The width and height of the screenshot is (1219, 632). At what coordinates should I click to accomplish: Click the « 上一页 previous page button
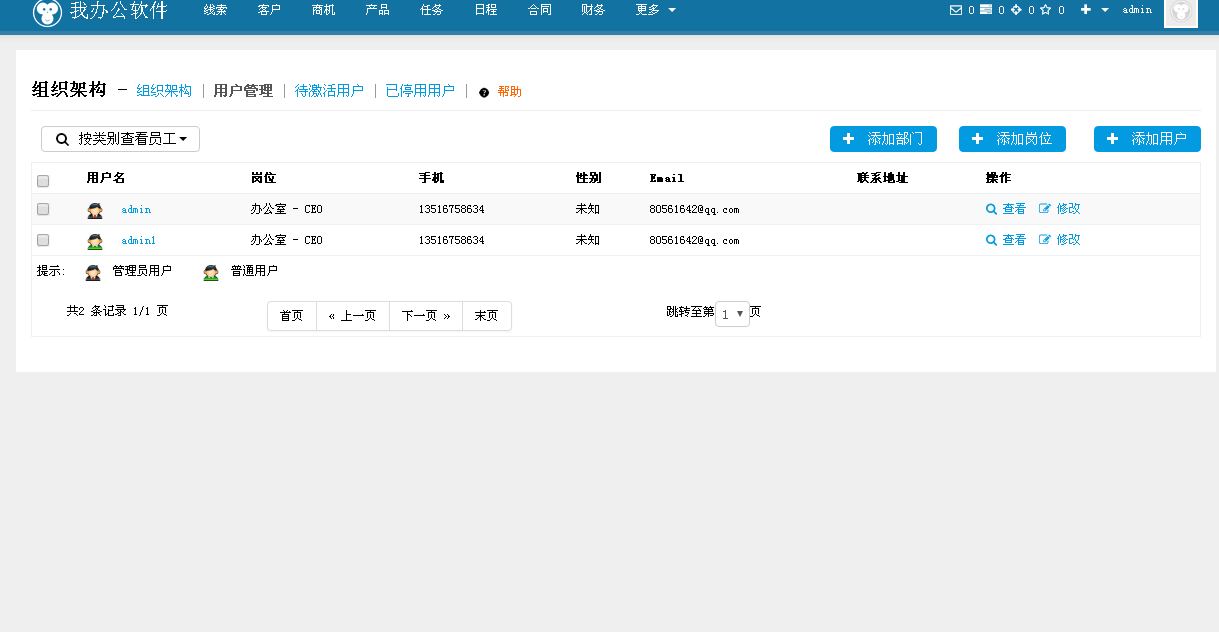click(x=353, y=316)
